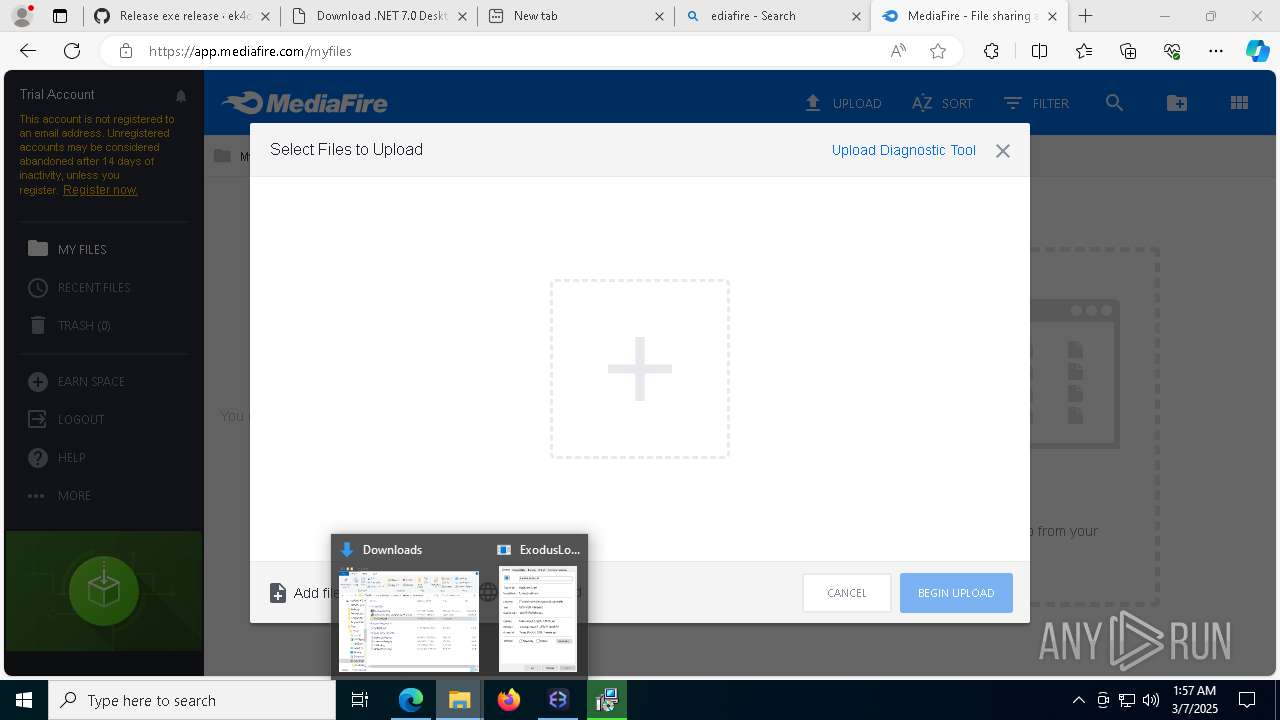Click the taskbar search box

(x=192, y=700)
